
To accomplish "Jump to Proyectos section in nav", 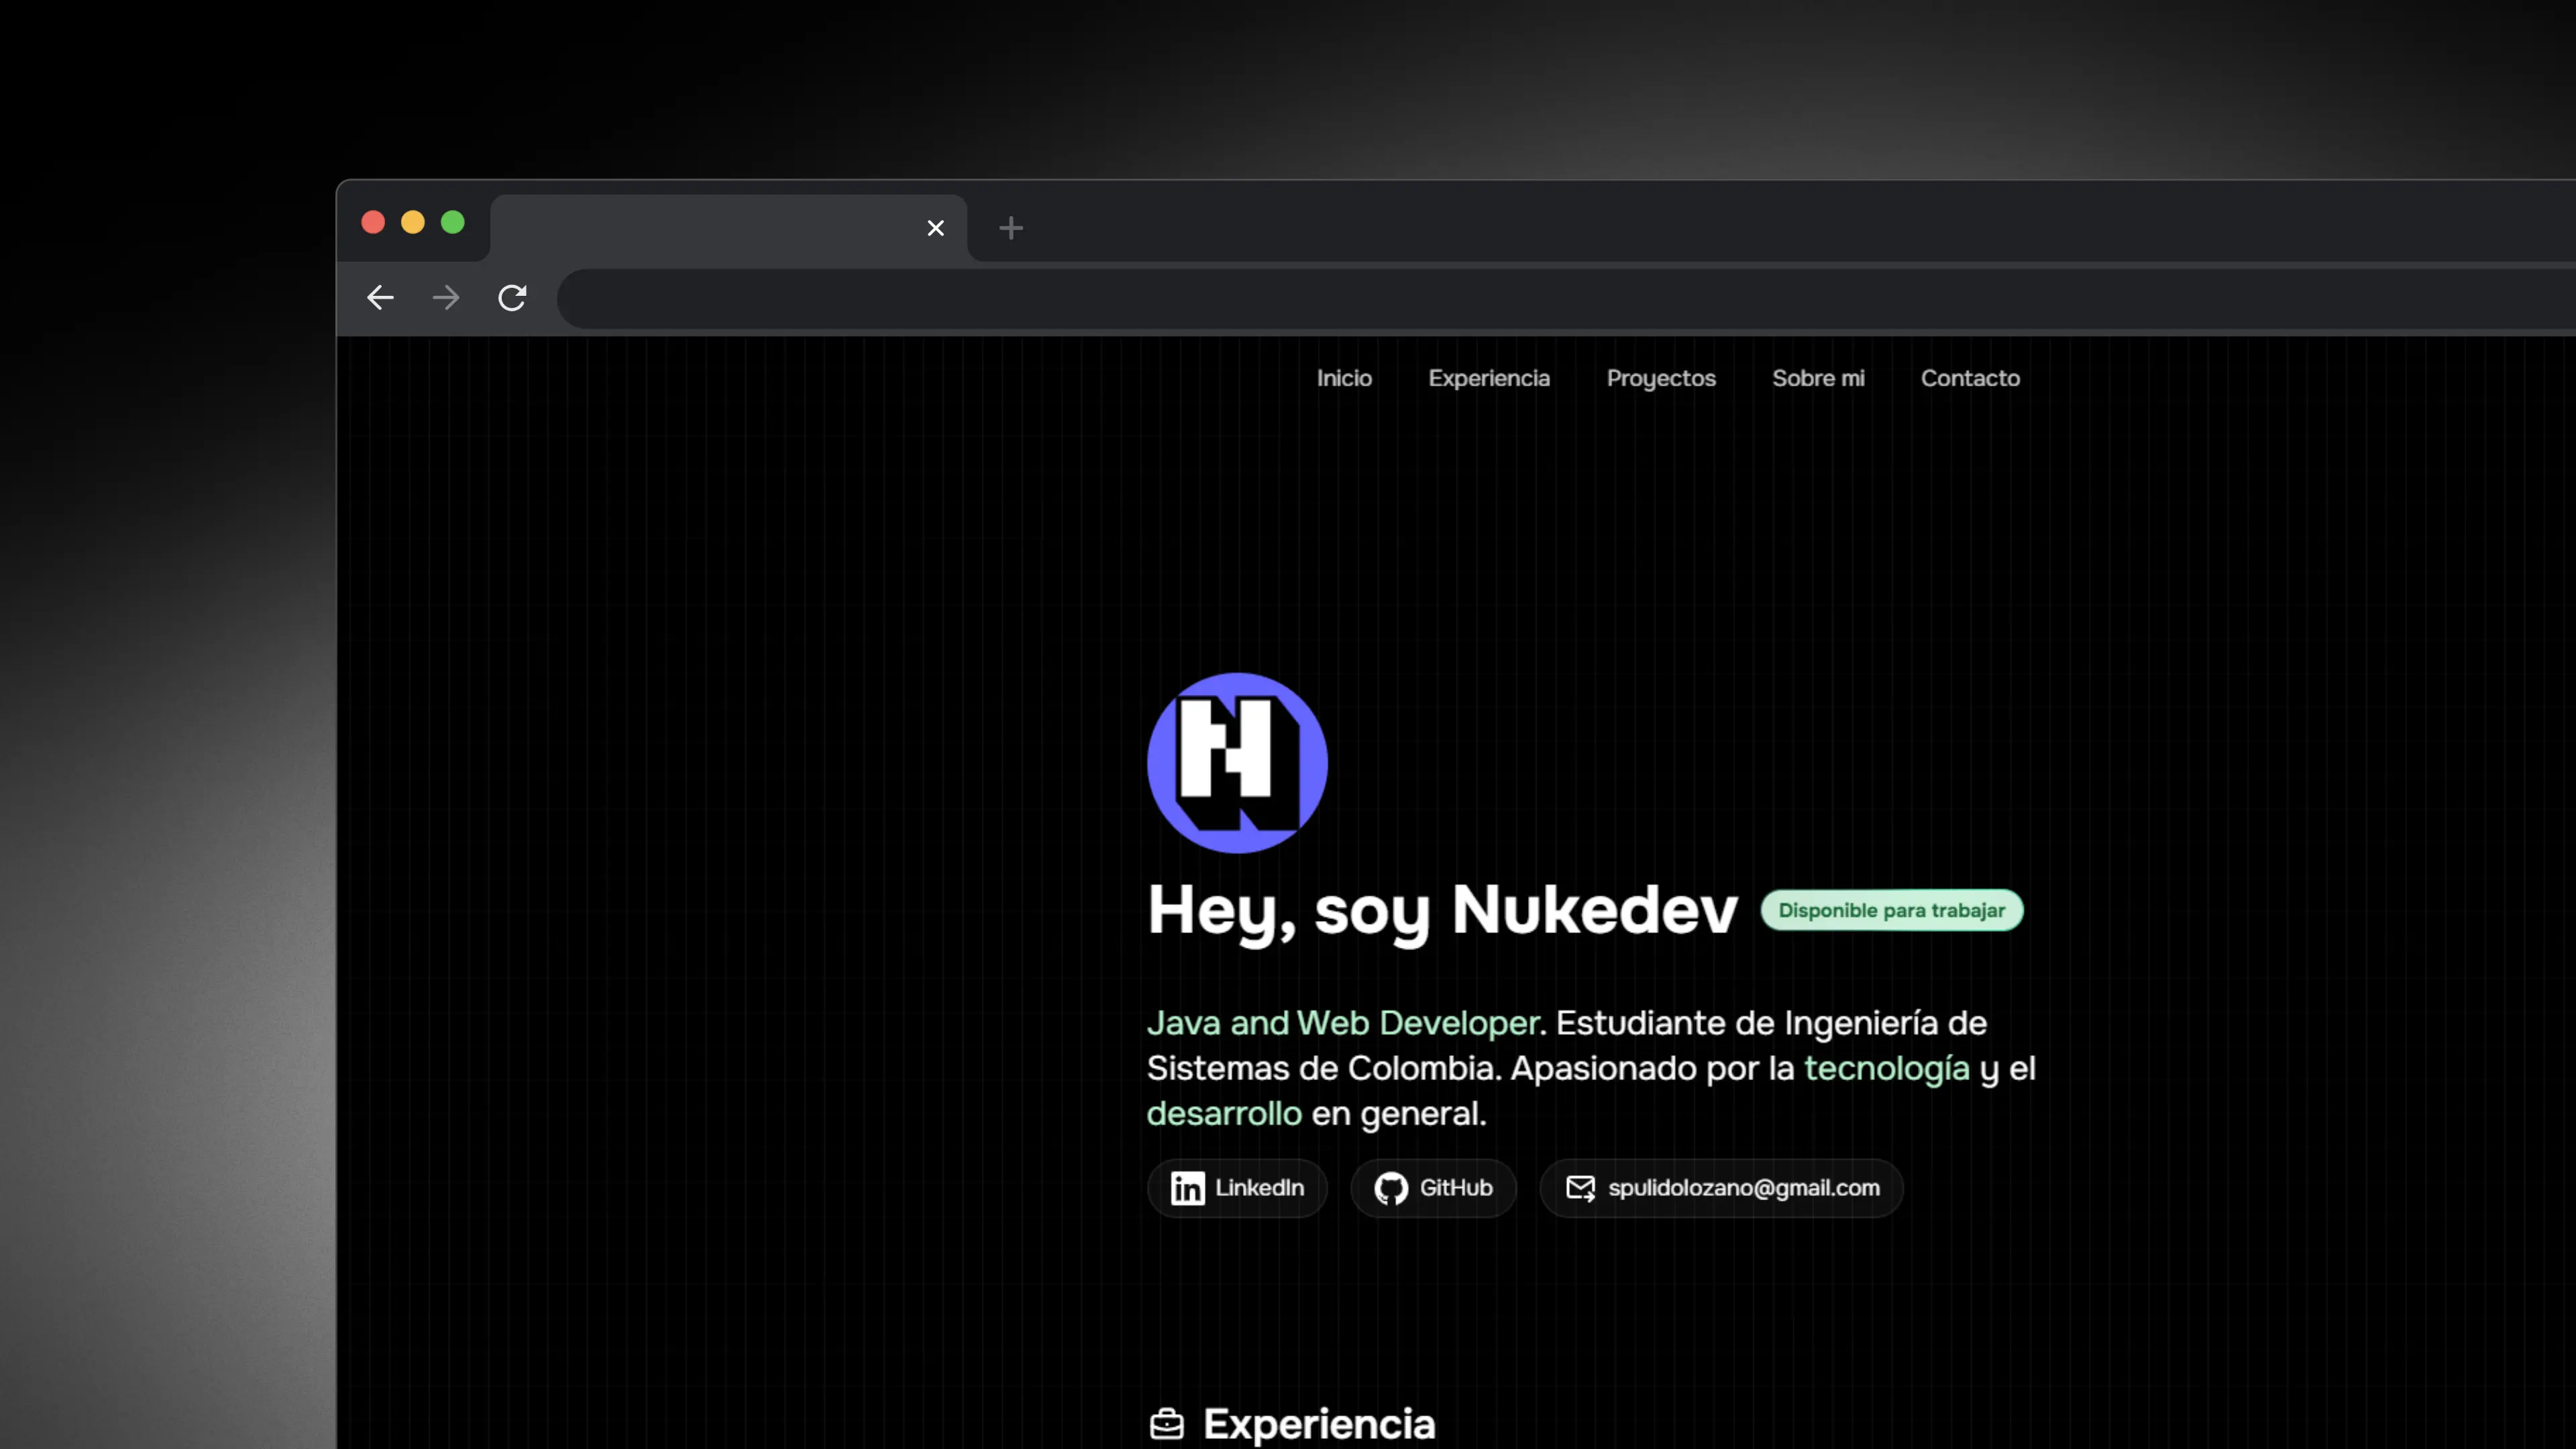I will 1661,378.
